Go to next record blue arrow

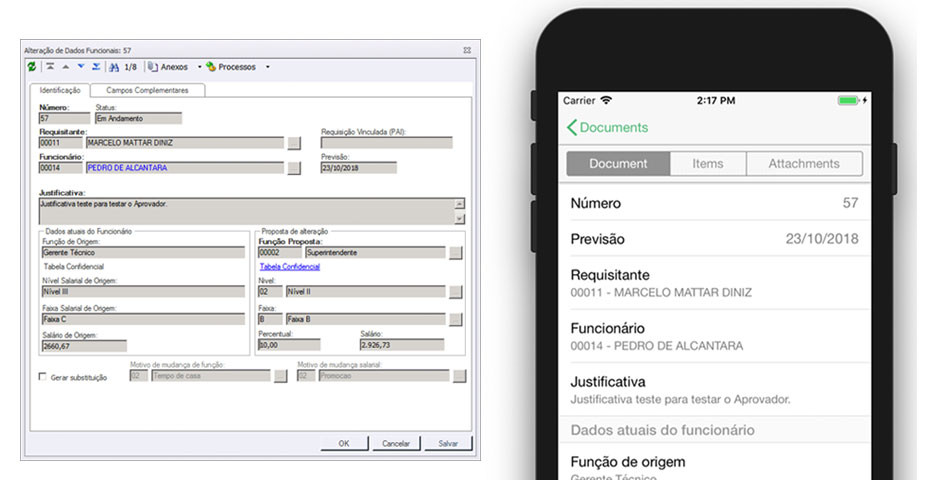coord(81,67)
